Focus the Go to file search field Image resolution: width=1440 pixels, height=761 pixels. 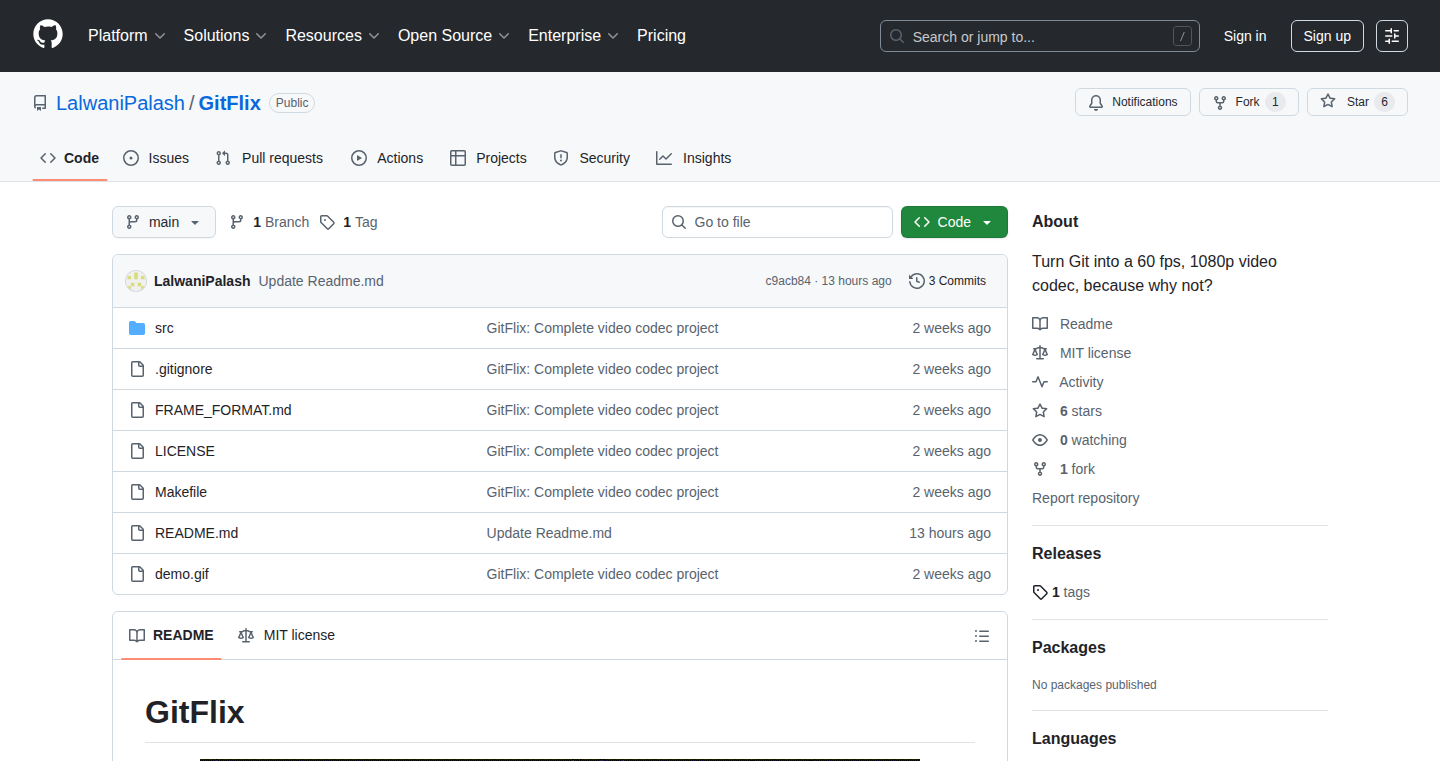click(777, 222)
